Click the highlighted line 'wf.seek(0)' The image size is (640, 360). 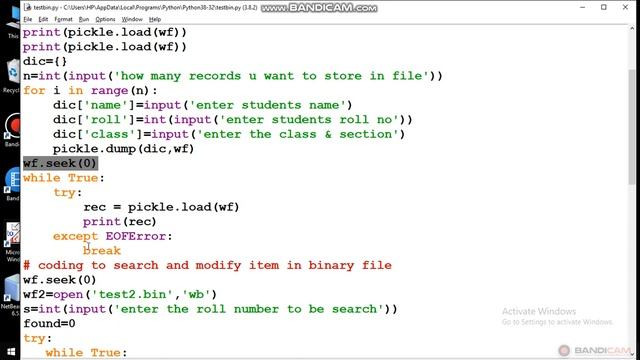(x=60, y=163)
